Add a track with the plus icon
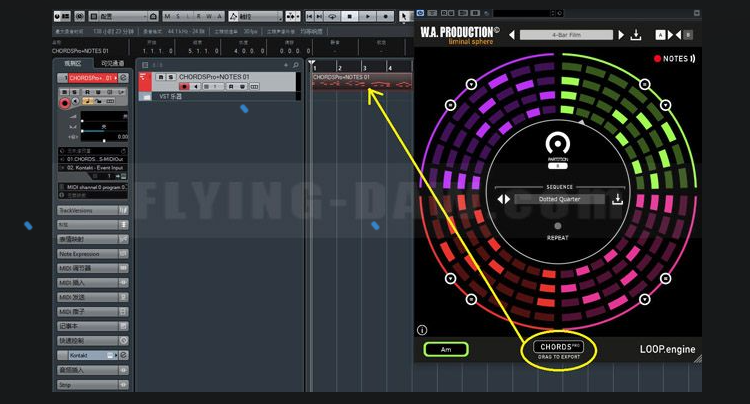Viewport: 750px width, 404px height. pyautogui.click(x=286, y=65)
